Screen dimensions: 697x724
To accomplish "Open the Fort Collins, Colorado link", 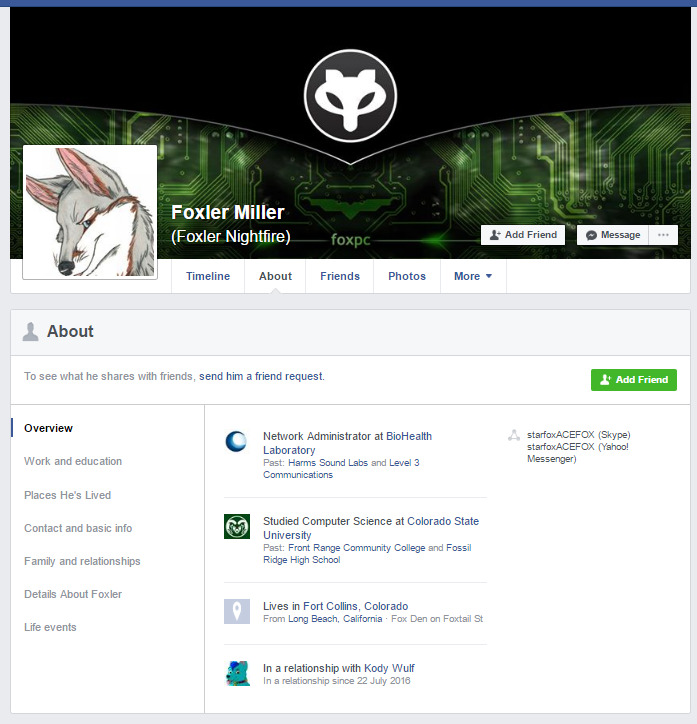I will 355,606.
